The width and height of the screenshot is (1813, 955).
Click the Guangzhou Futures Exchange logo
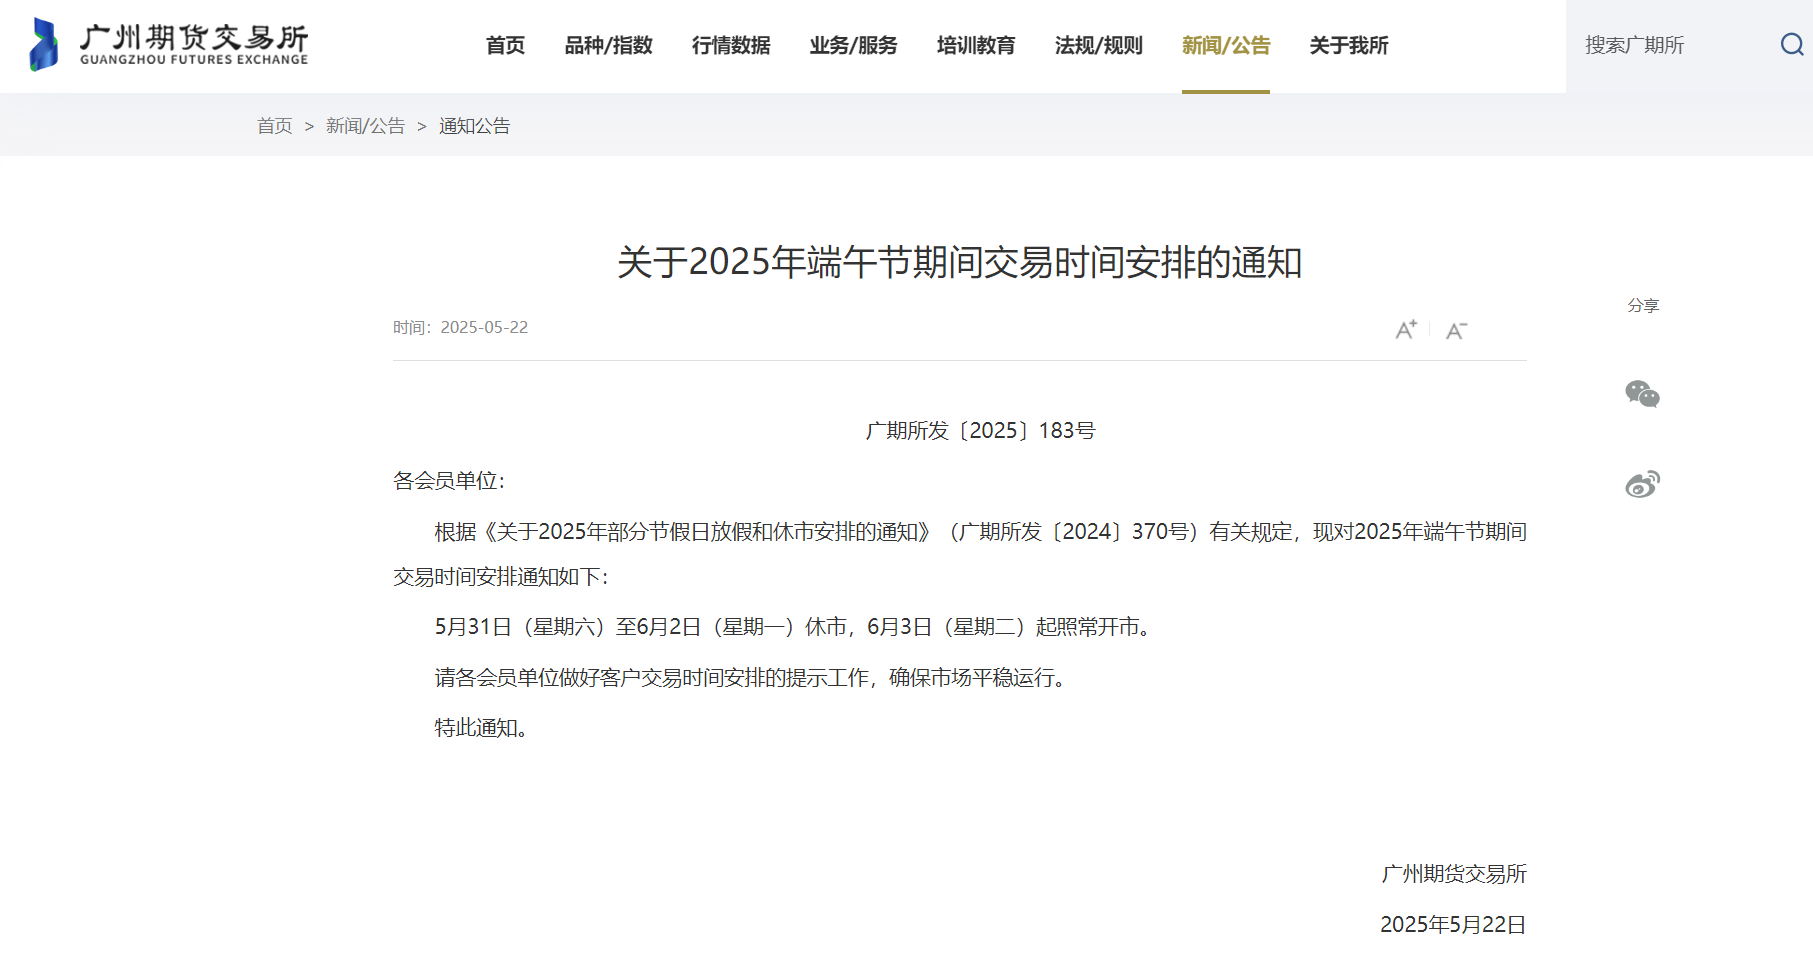coord(169,45)
